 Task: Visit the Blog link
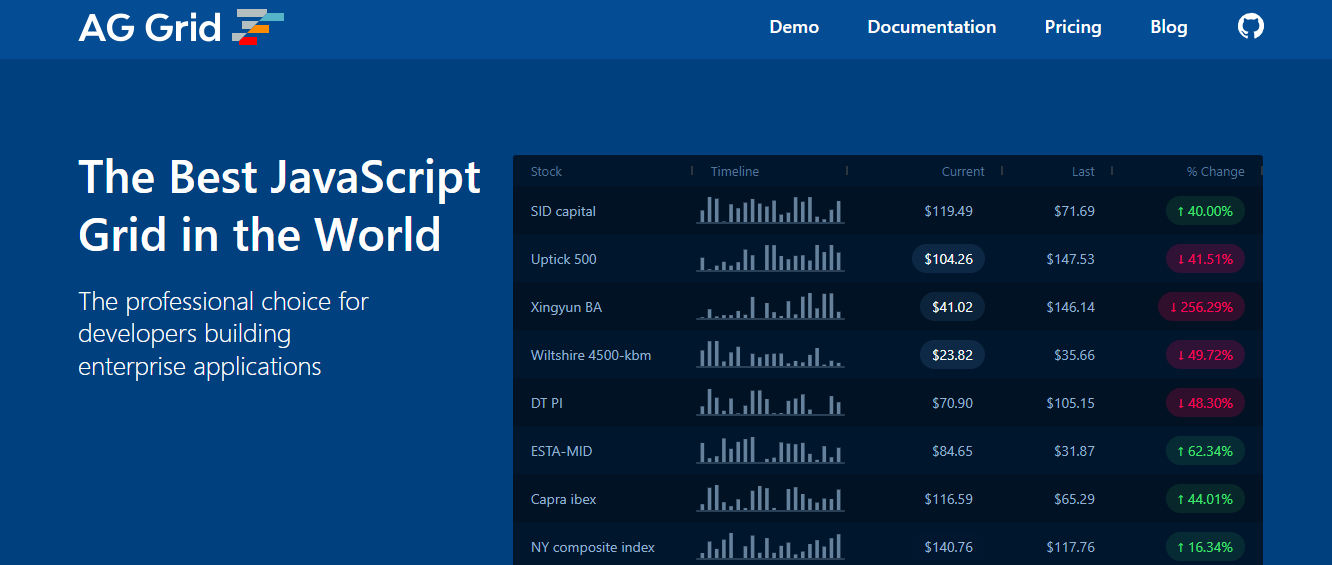coord(1169,27)
